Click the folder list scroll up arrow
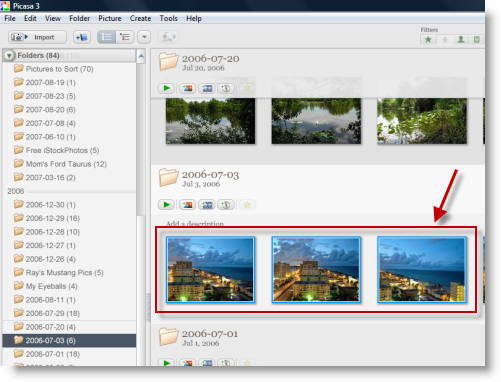 point(141,56)
